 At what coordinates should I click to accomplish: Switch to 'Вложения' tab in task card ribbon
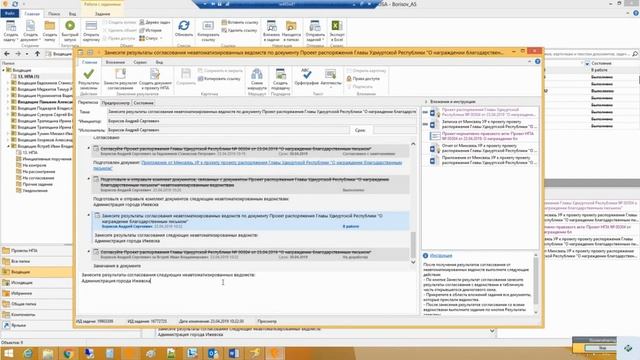(x=115, y=62)
